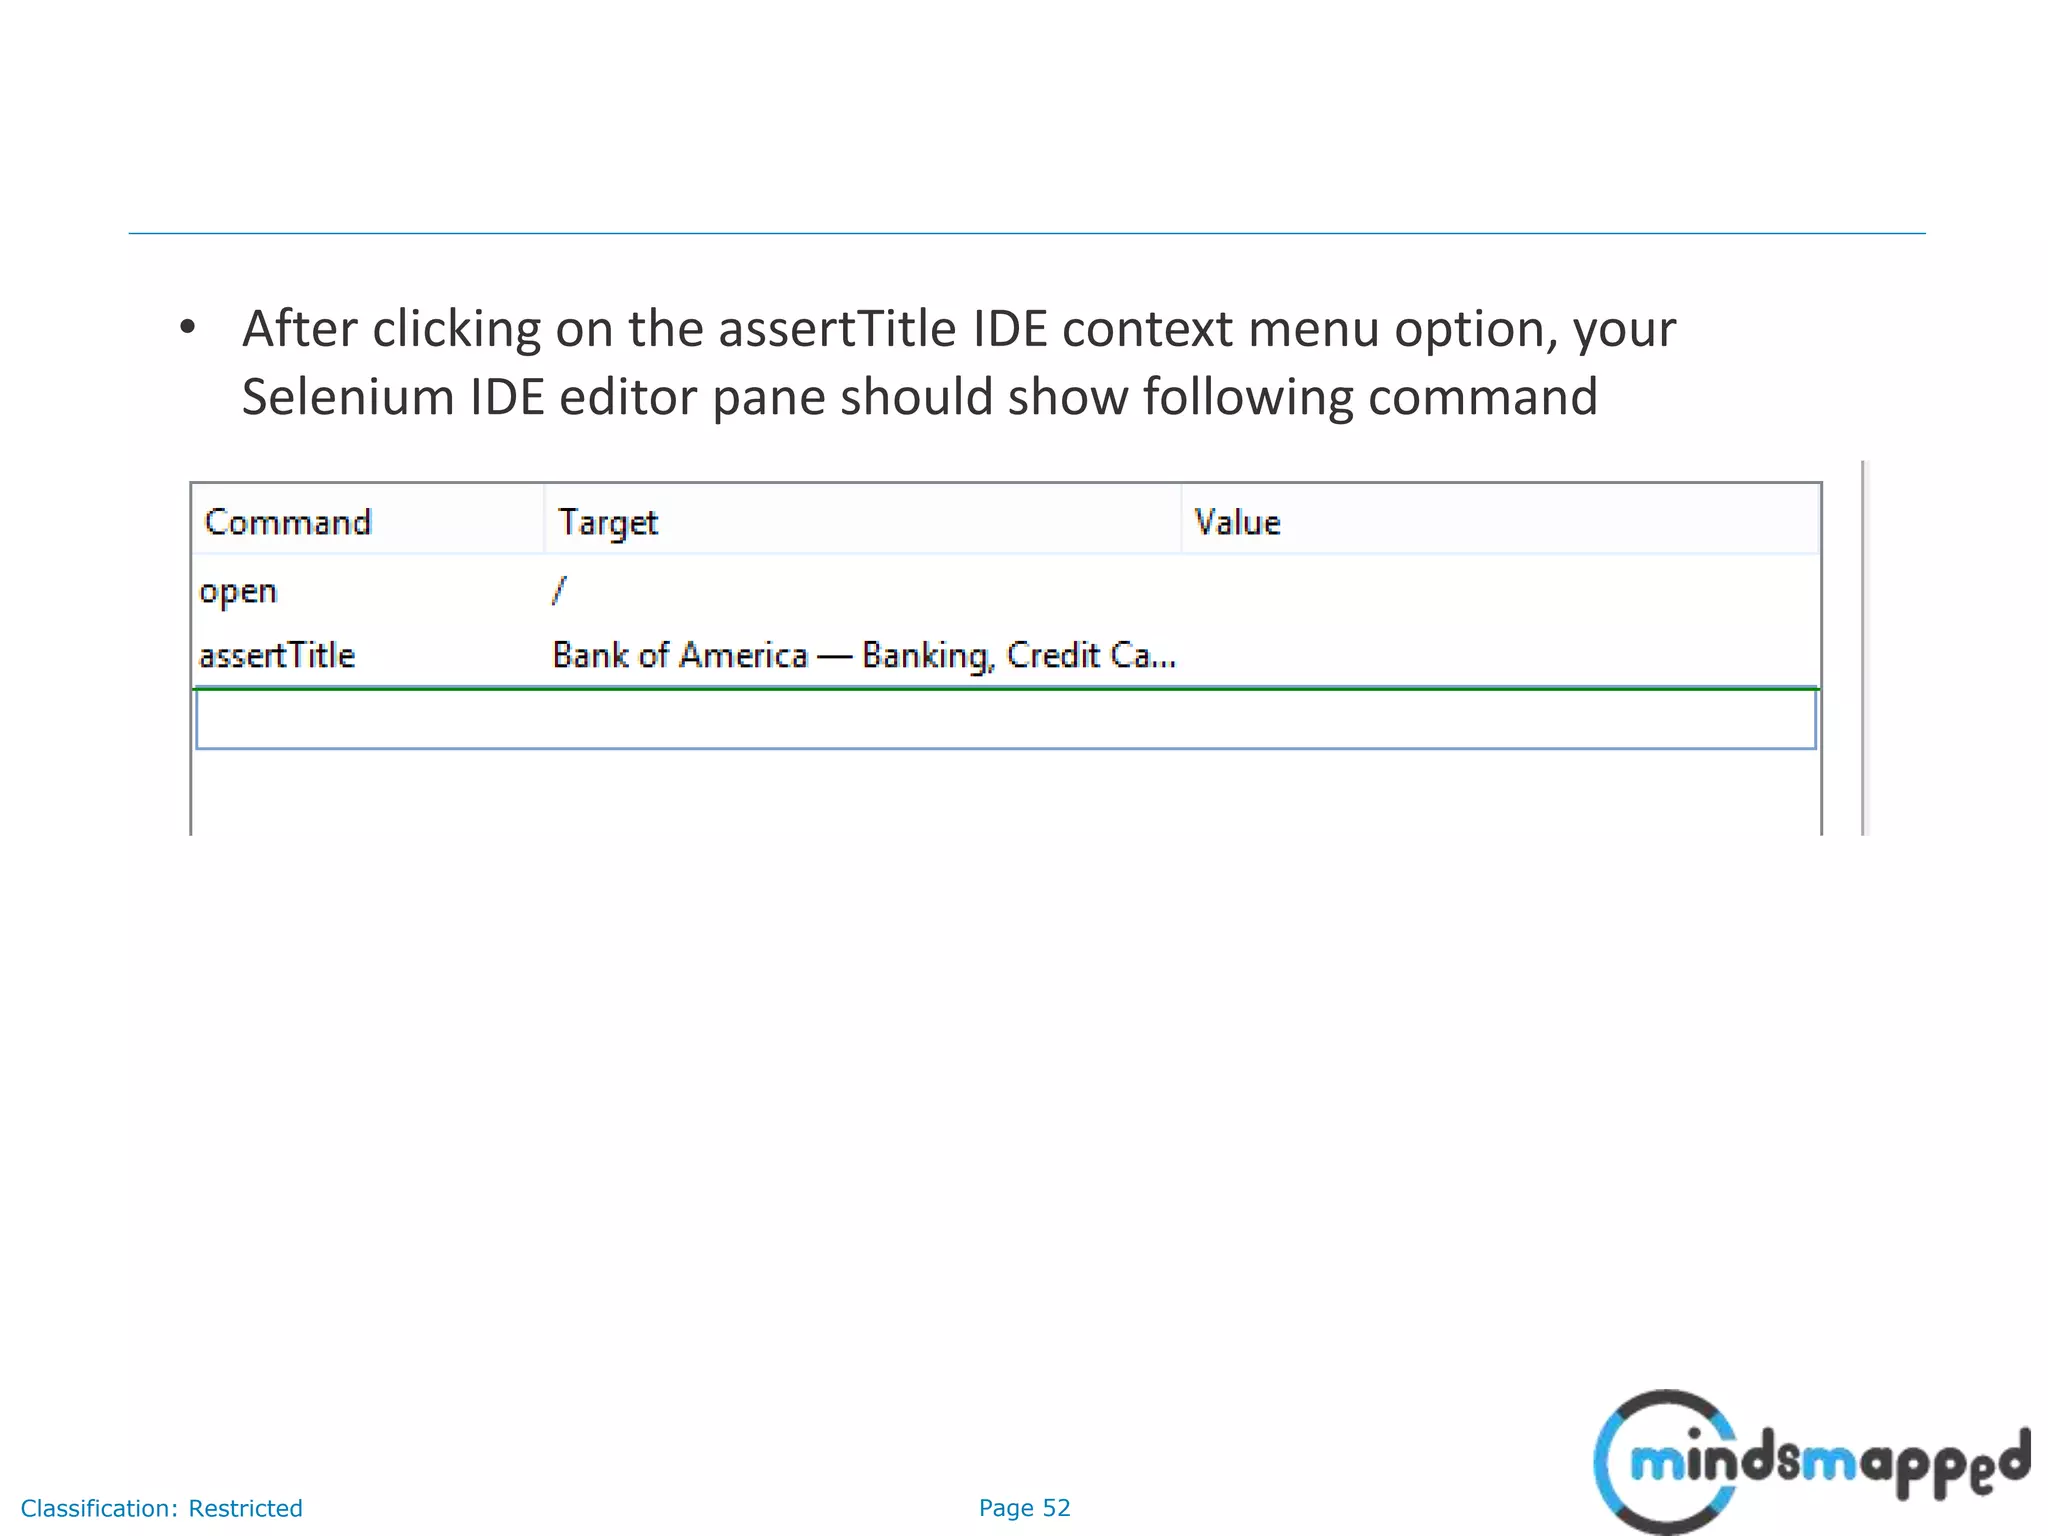Click the blue horizontal divider line
Viewport: 2048px width, 1536px height.
click(1026, 234)
